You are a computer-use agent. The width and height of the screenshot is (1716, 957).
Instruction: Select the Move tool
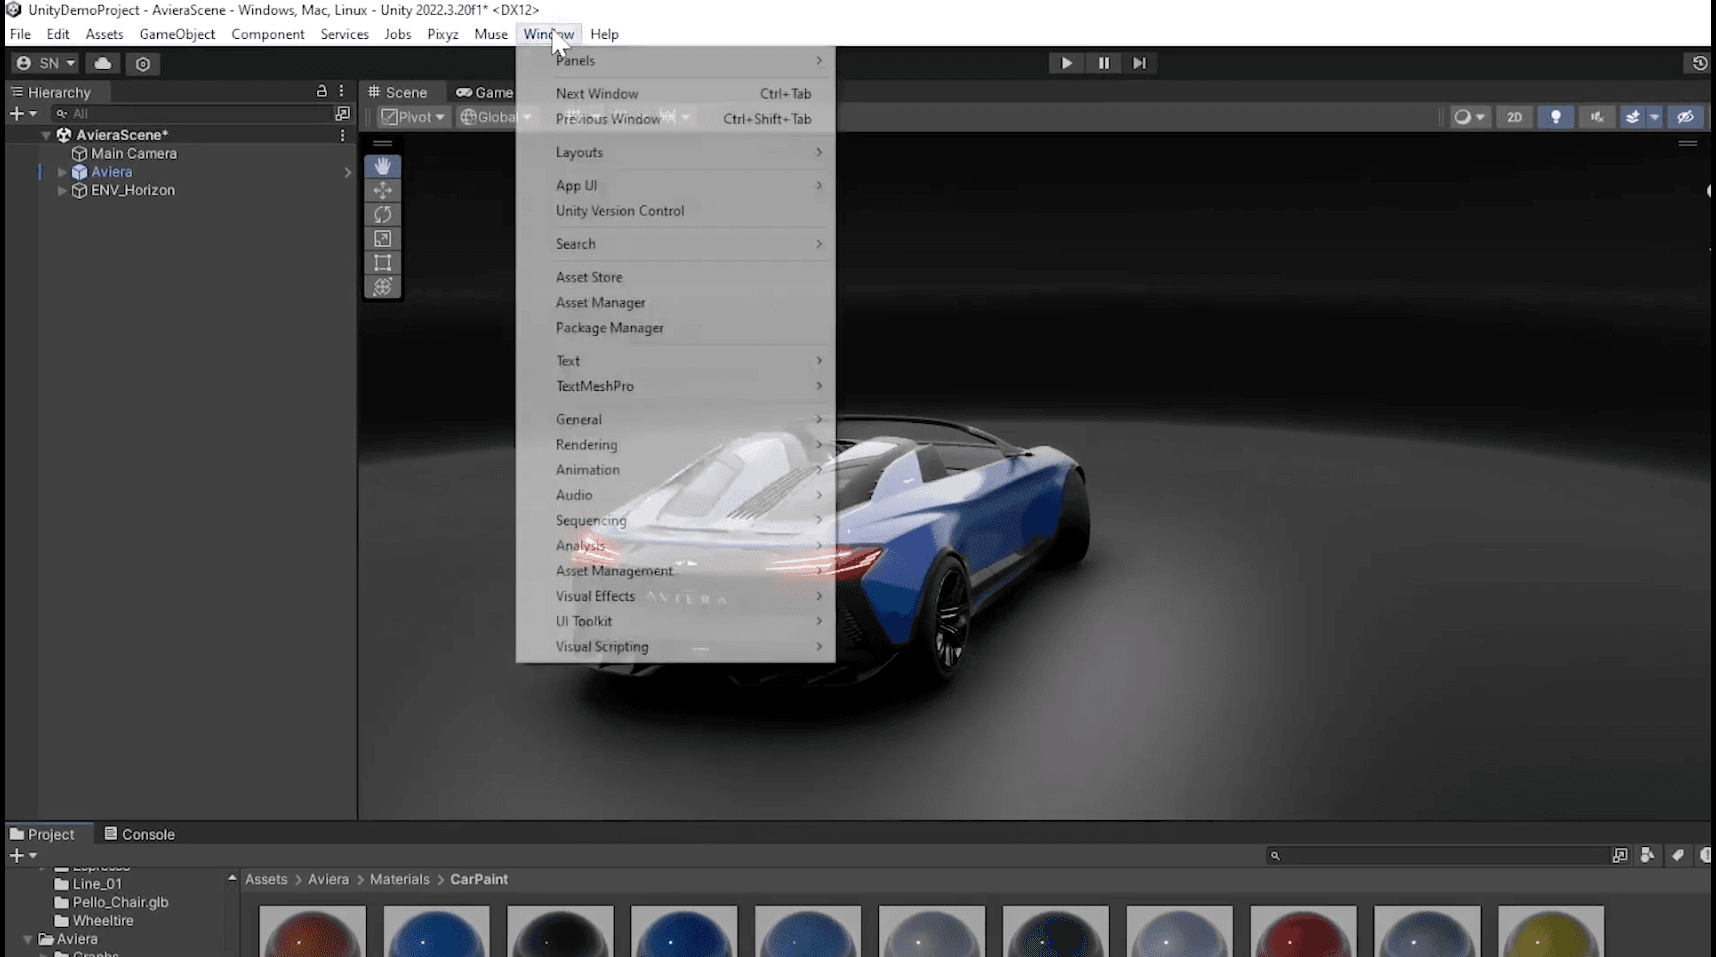pos(383,190)
